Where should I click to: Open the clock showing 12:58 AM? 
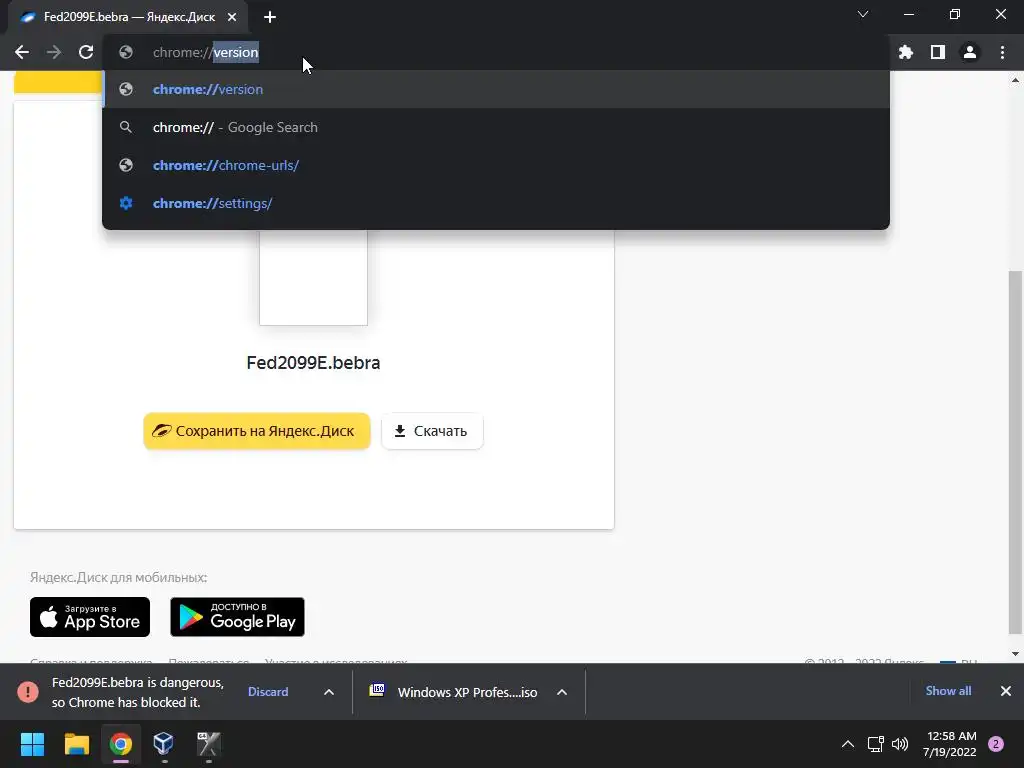pyautogui.click(x=950, y=744)
